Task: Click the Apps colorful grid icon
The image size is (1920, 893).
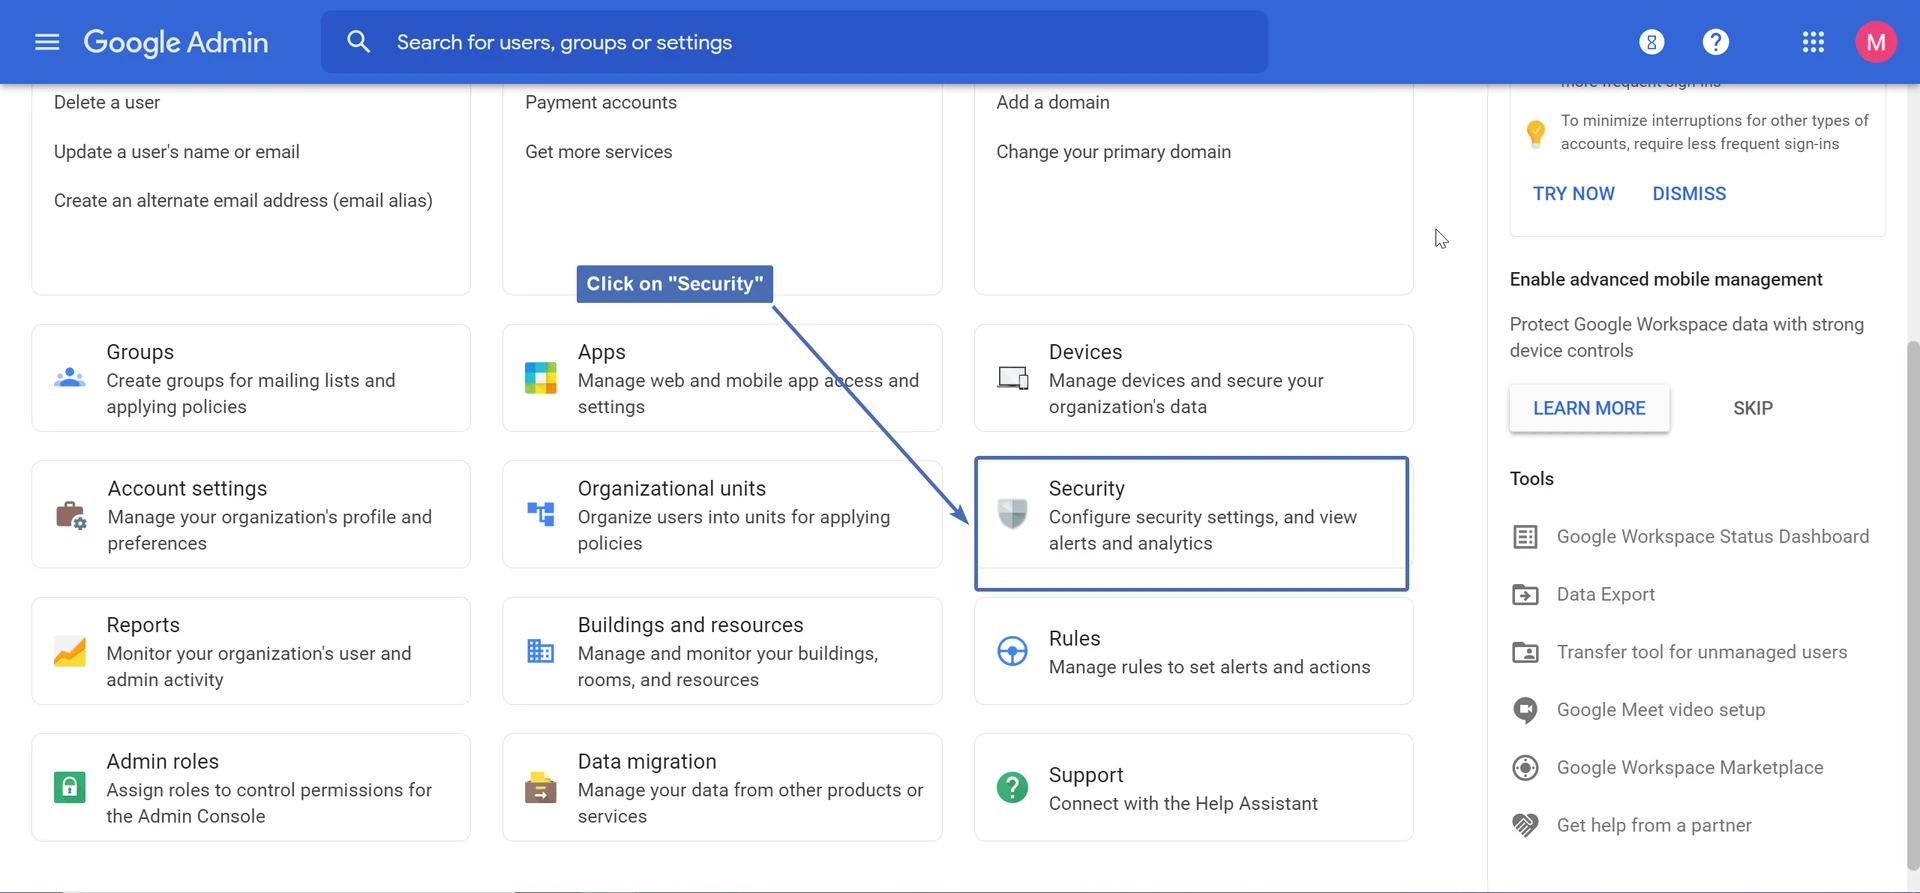Action: [540, 378]
